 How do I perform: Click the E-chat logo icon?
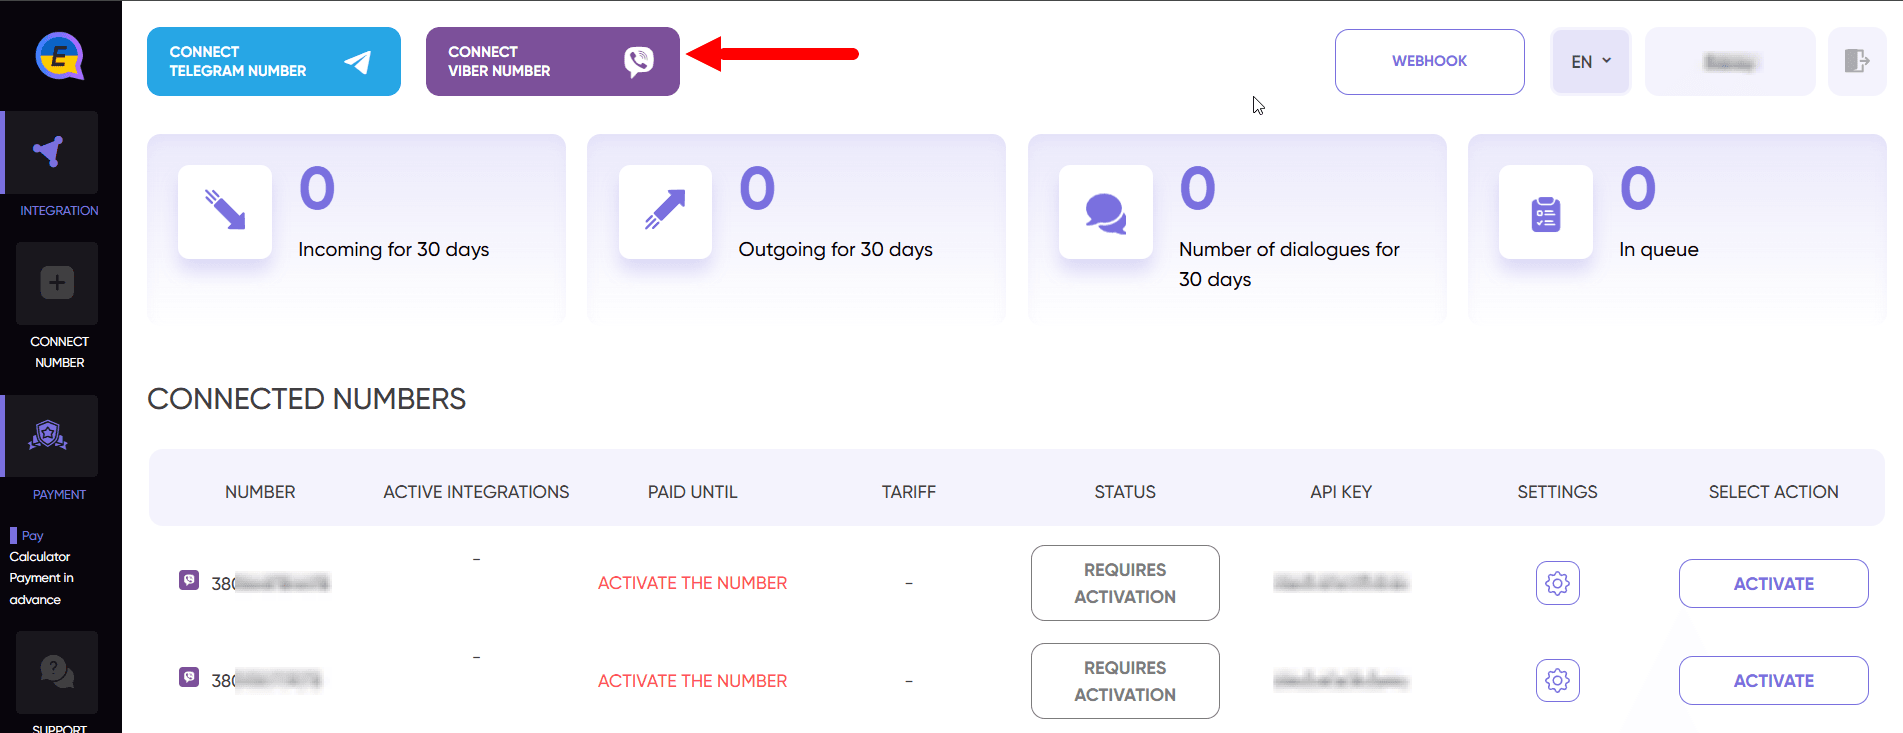point(60,56)
